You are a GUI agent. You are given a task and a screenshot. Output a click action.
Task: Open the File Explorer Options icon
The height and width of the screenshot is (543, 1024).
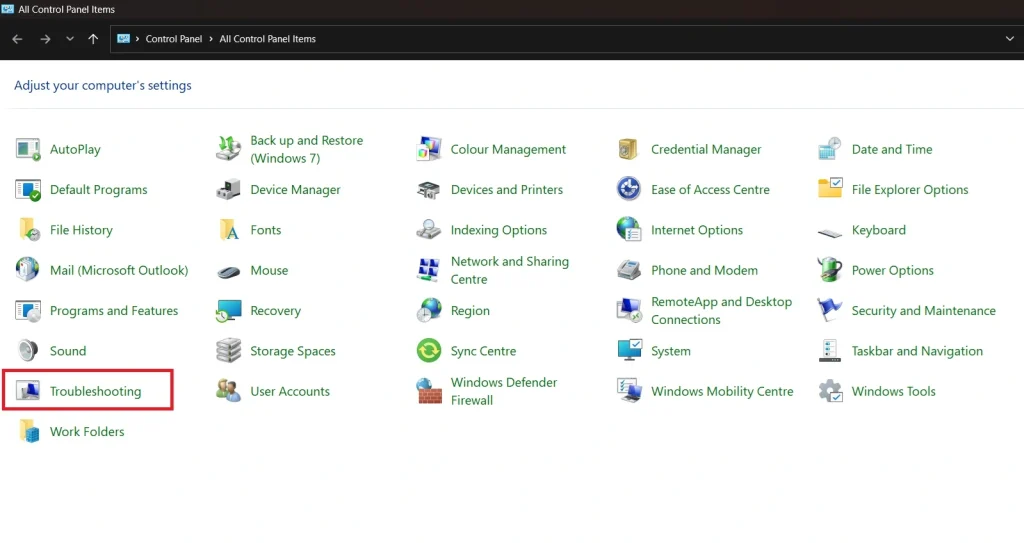(x=830, y=189)
